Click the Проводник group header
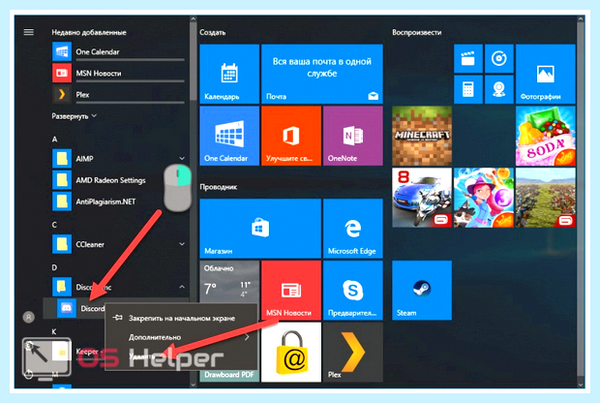 [x=218, y=187]
